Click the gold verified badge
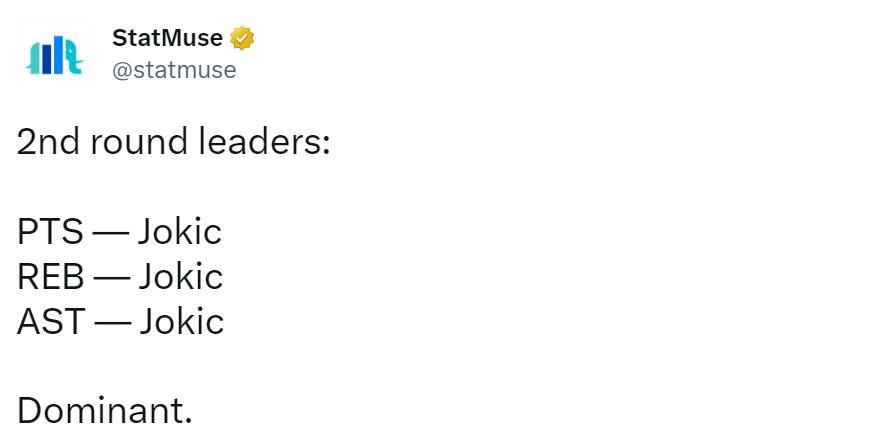 (x=242, y=39)
